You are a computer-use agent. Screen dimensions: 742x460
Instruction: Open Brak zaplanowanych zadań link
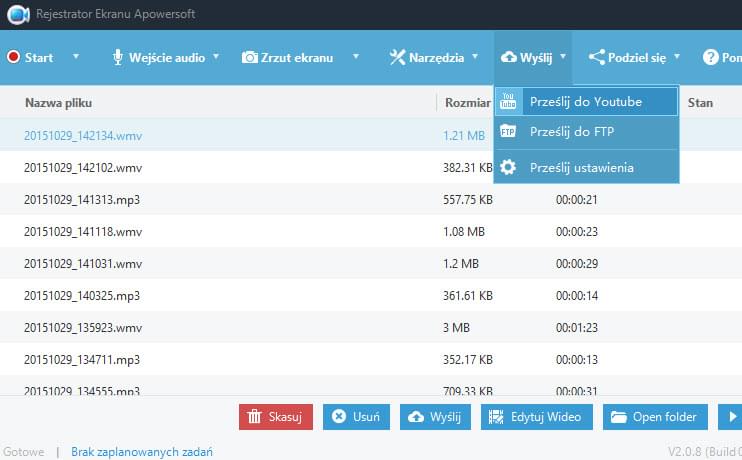141,452
